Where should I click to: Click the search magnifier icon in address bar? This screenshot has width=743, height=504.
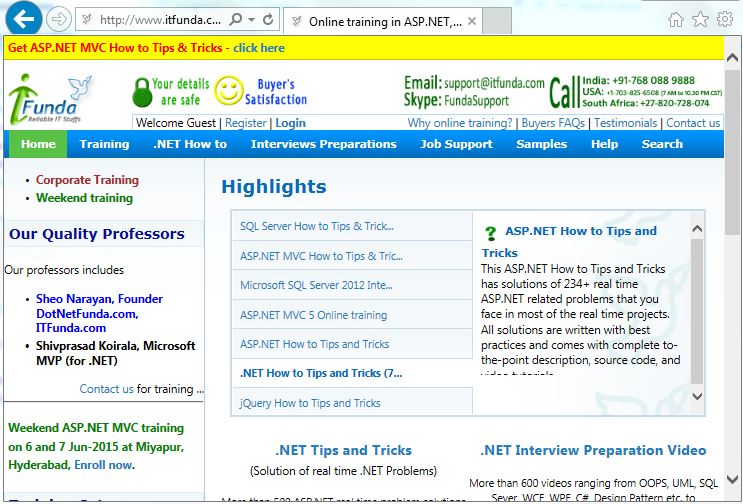click(x=235, y=19)
